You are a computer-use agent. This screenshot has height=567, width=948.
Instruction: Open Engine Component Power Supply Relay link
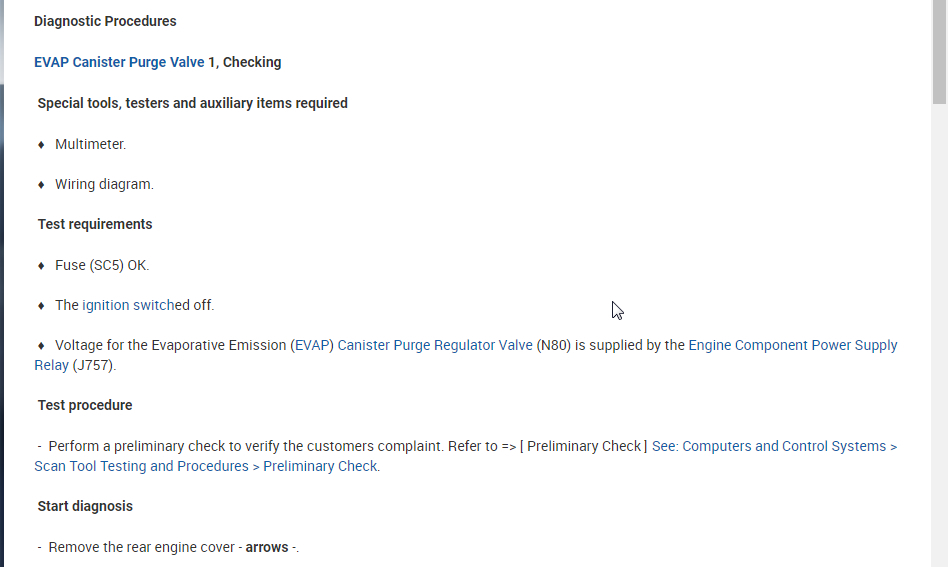(792, 345)
